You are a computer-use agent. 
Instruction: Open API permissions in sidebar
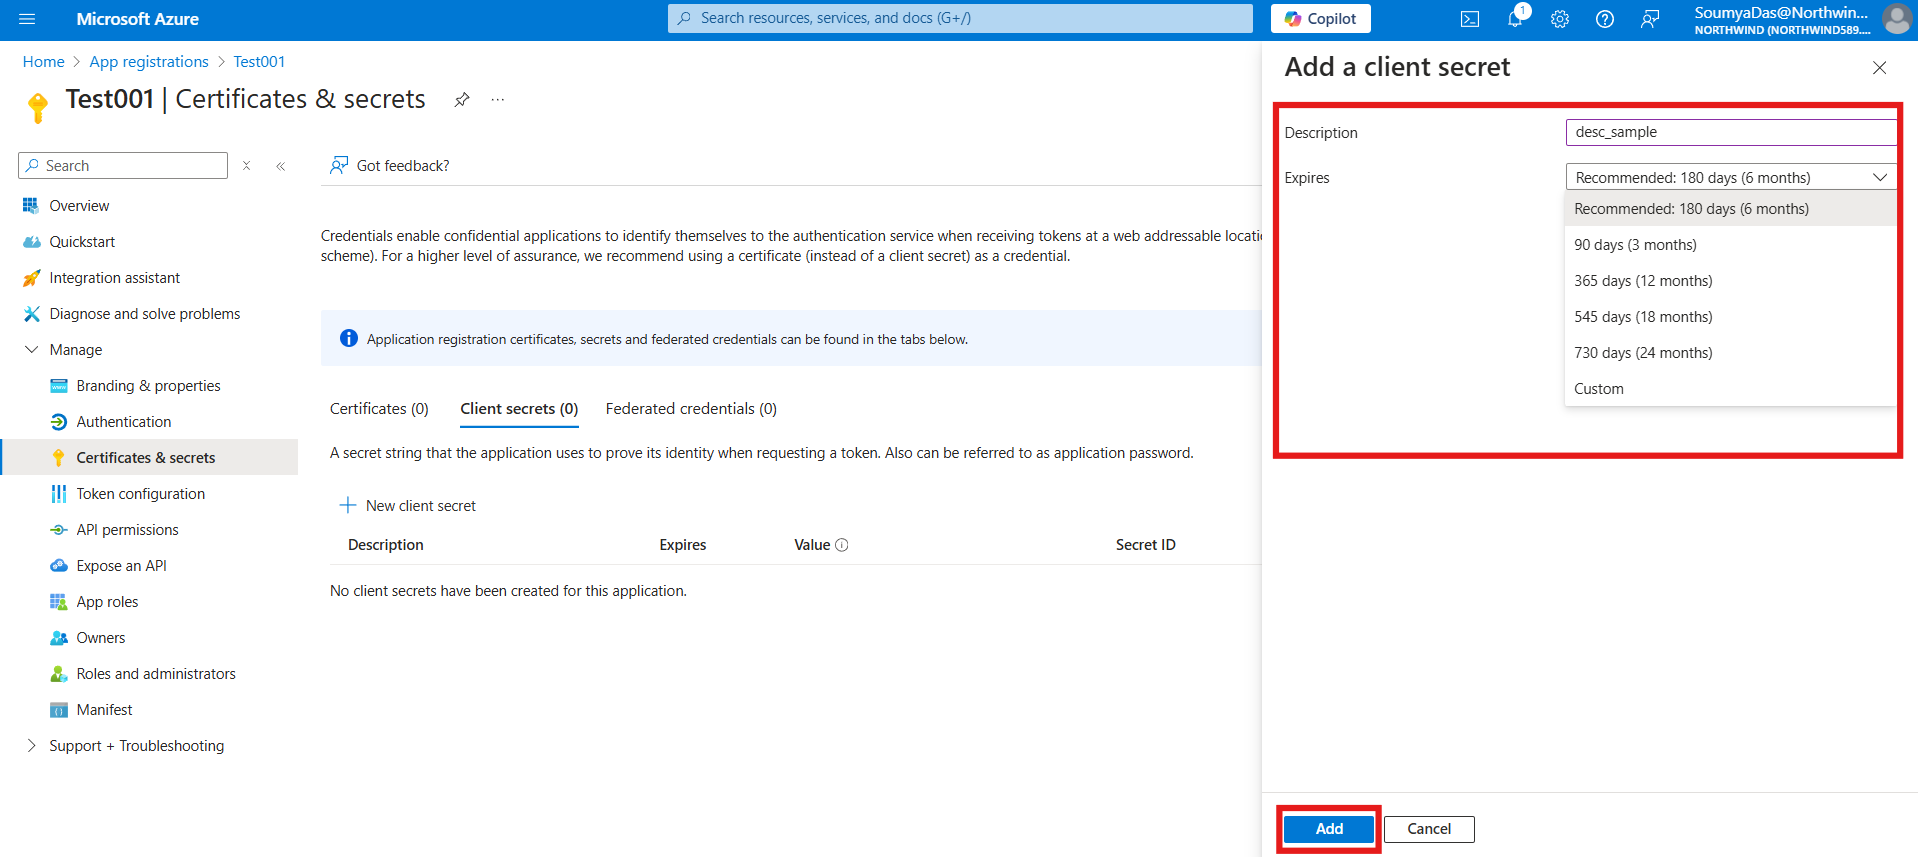click(127, 530)
